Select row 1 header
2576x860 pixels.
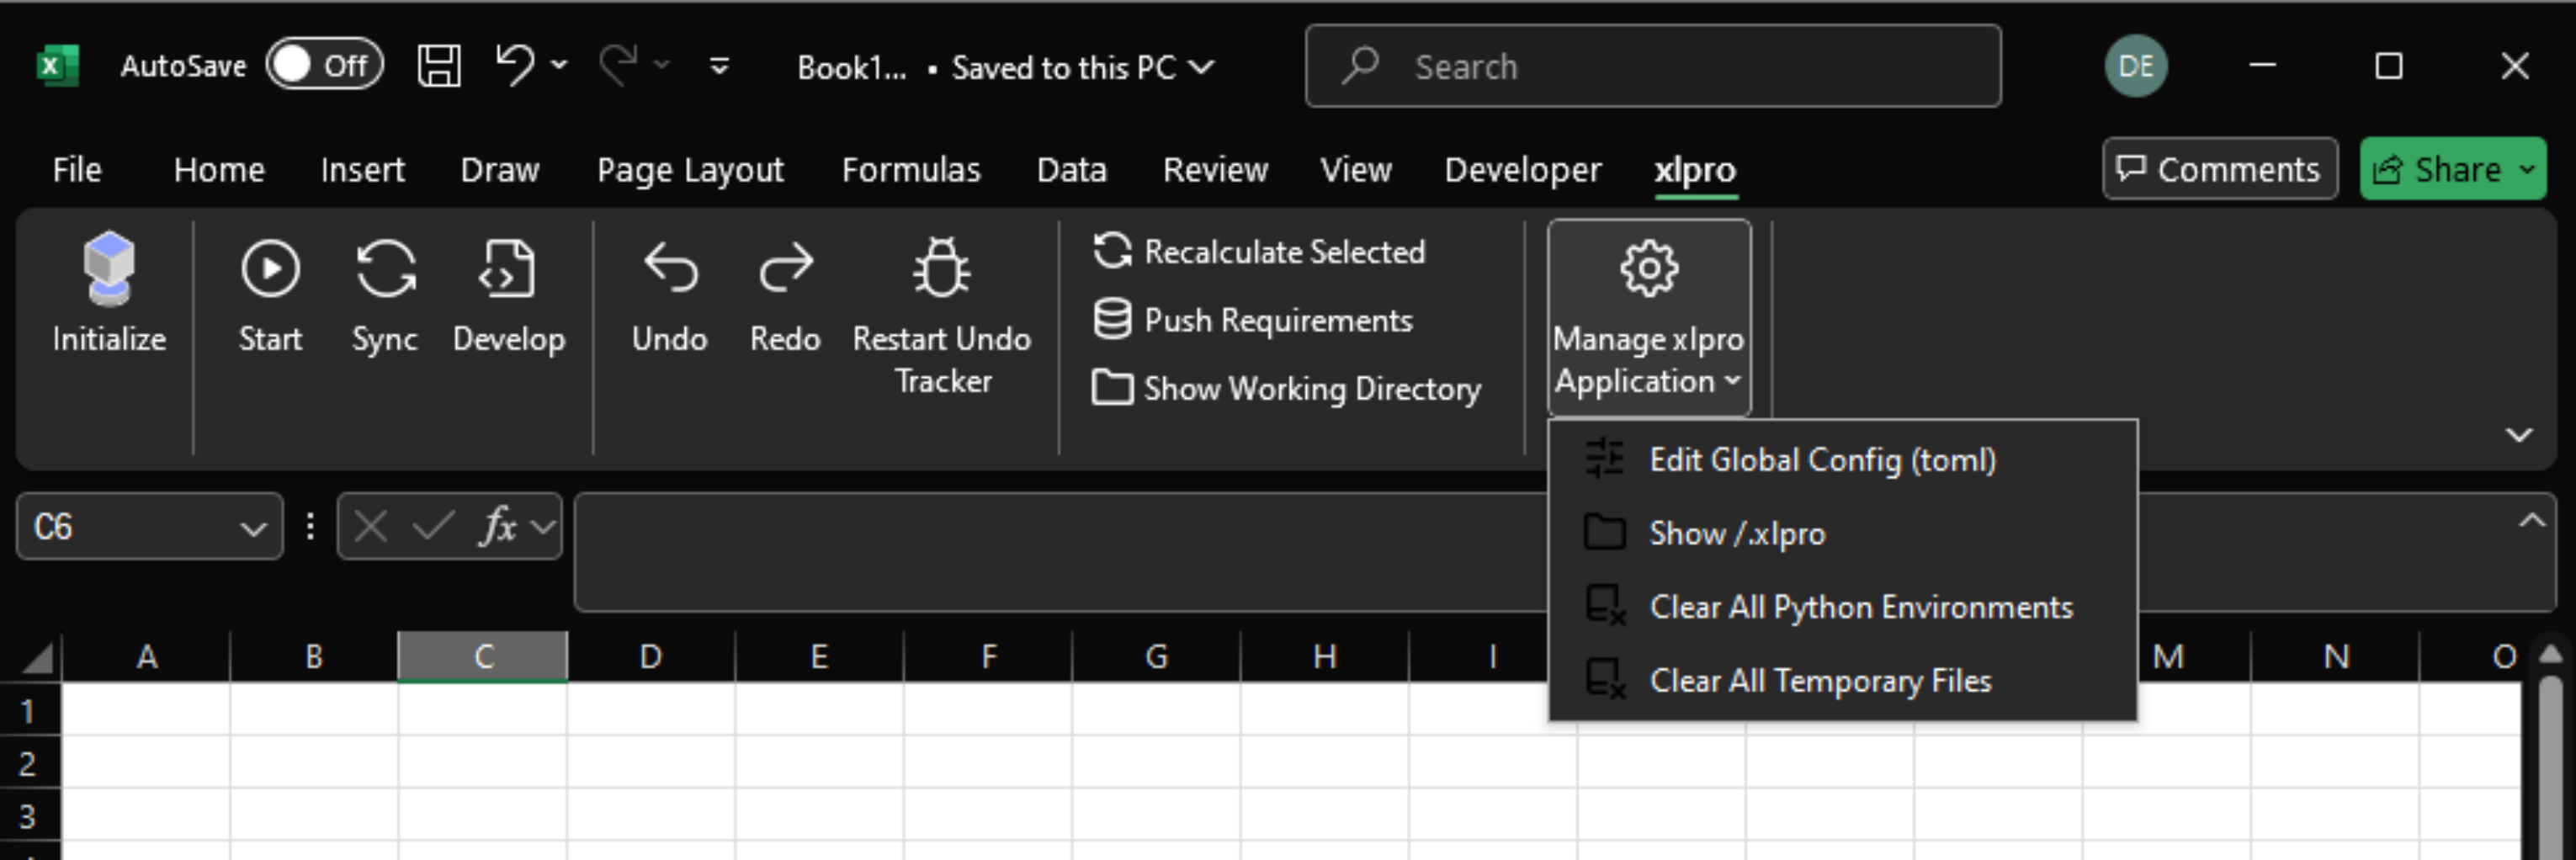pos(29,711)
